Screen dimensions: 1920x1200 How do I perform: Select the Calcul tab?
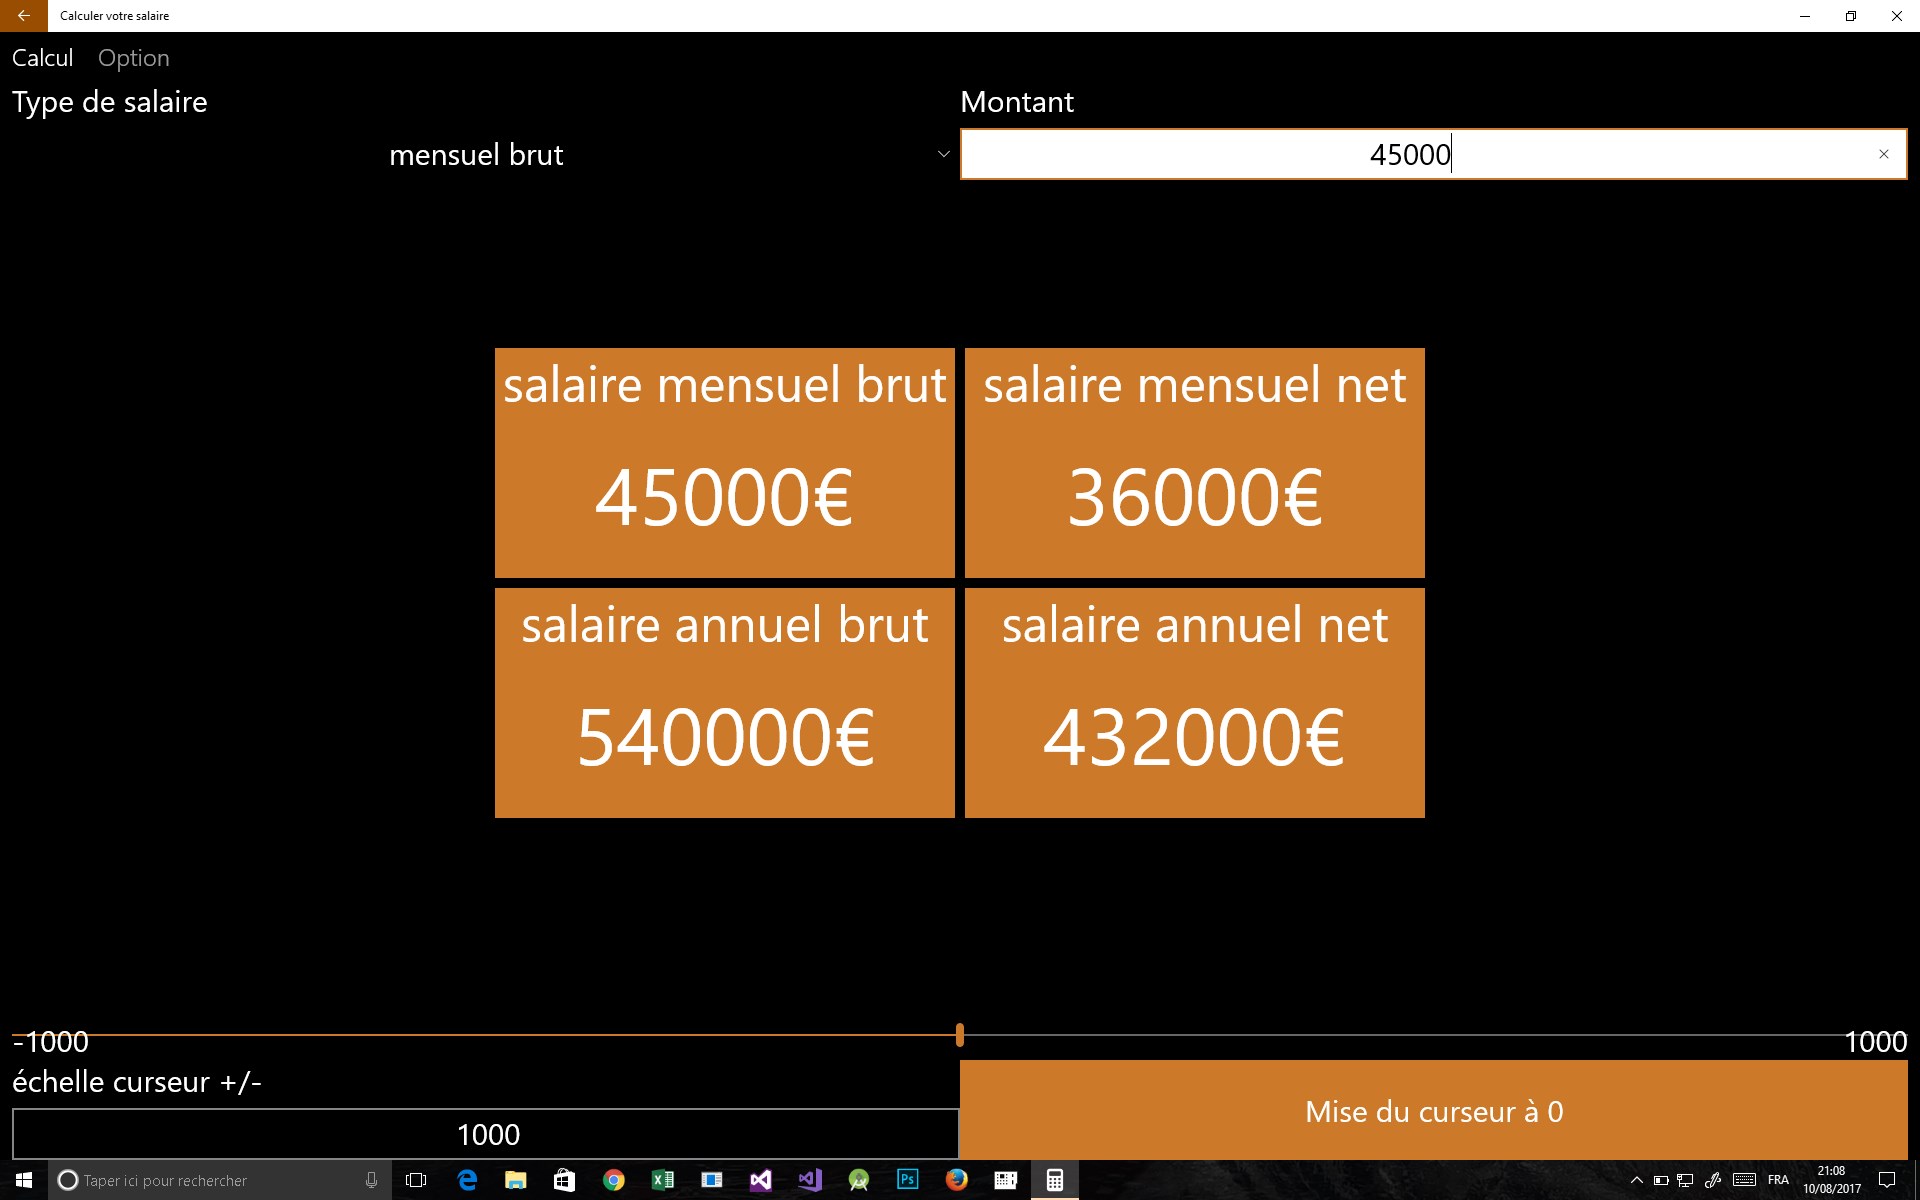(42, 58)
